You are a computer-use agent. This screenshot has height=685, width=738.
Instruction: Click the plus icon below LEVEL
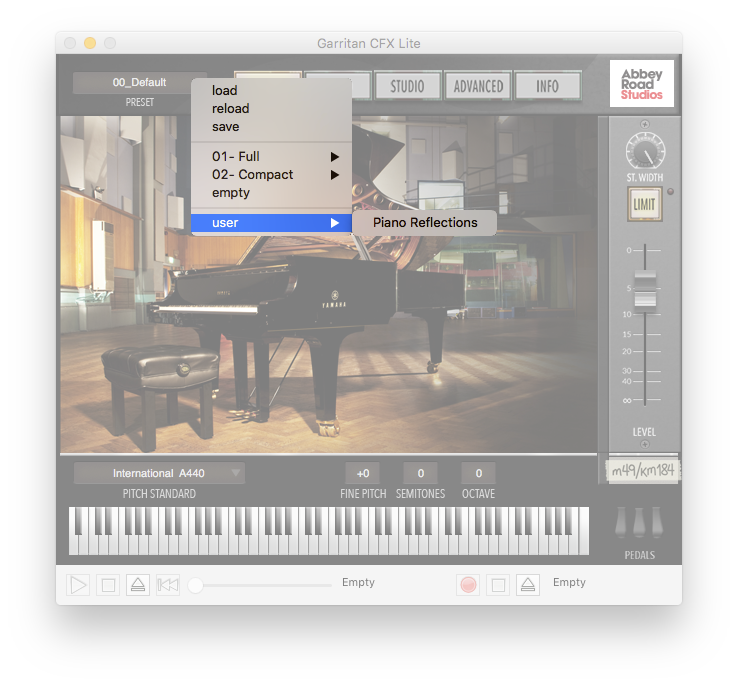pos(645,444)
